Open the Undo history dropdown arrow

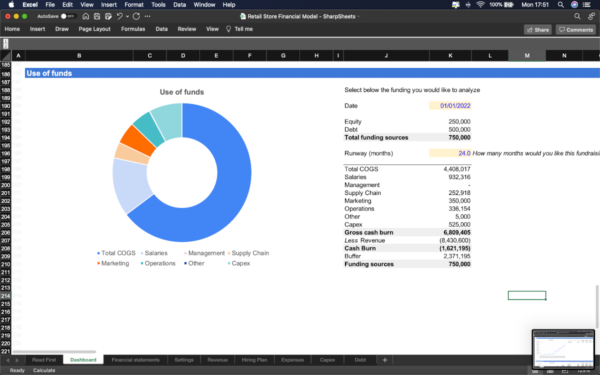127,16
